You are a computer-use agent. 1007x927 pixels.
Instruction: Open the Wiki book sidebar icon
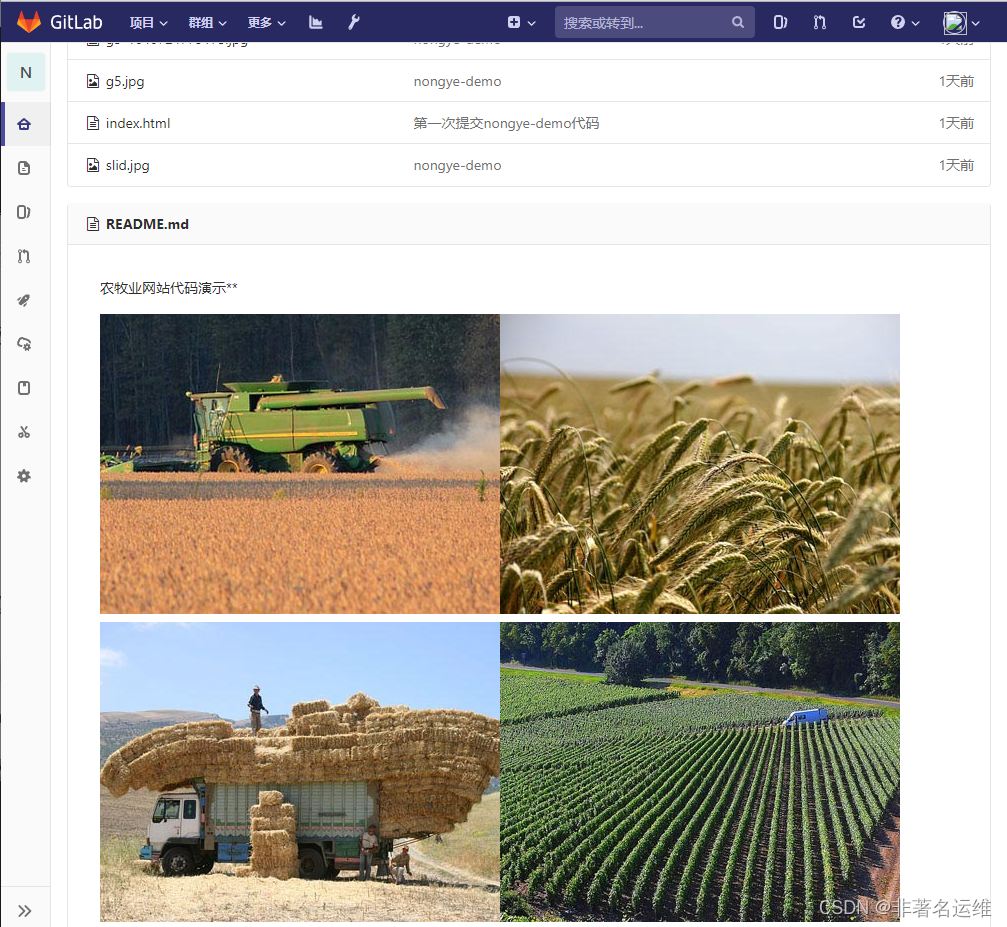point(24,388)
